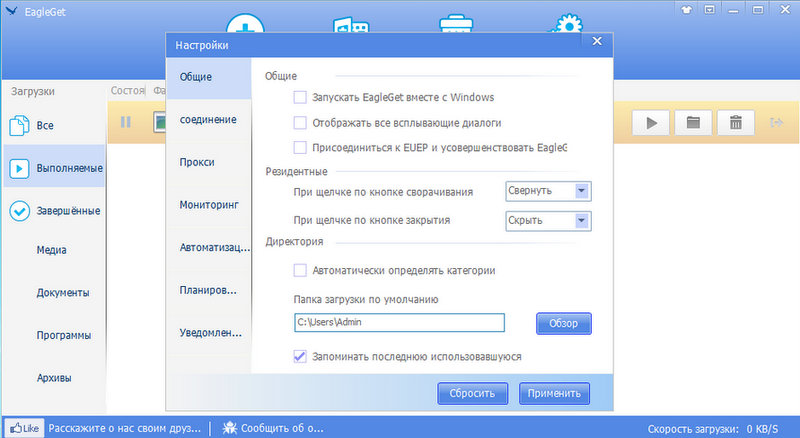Click the Загрузки sidebar heading
Image resolution: width=800 pixels, height=438 pixels.
pyautogui.click(x=33, y=91)
